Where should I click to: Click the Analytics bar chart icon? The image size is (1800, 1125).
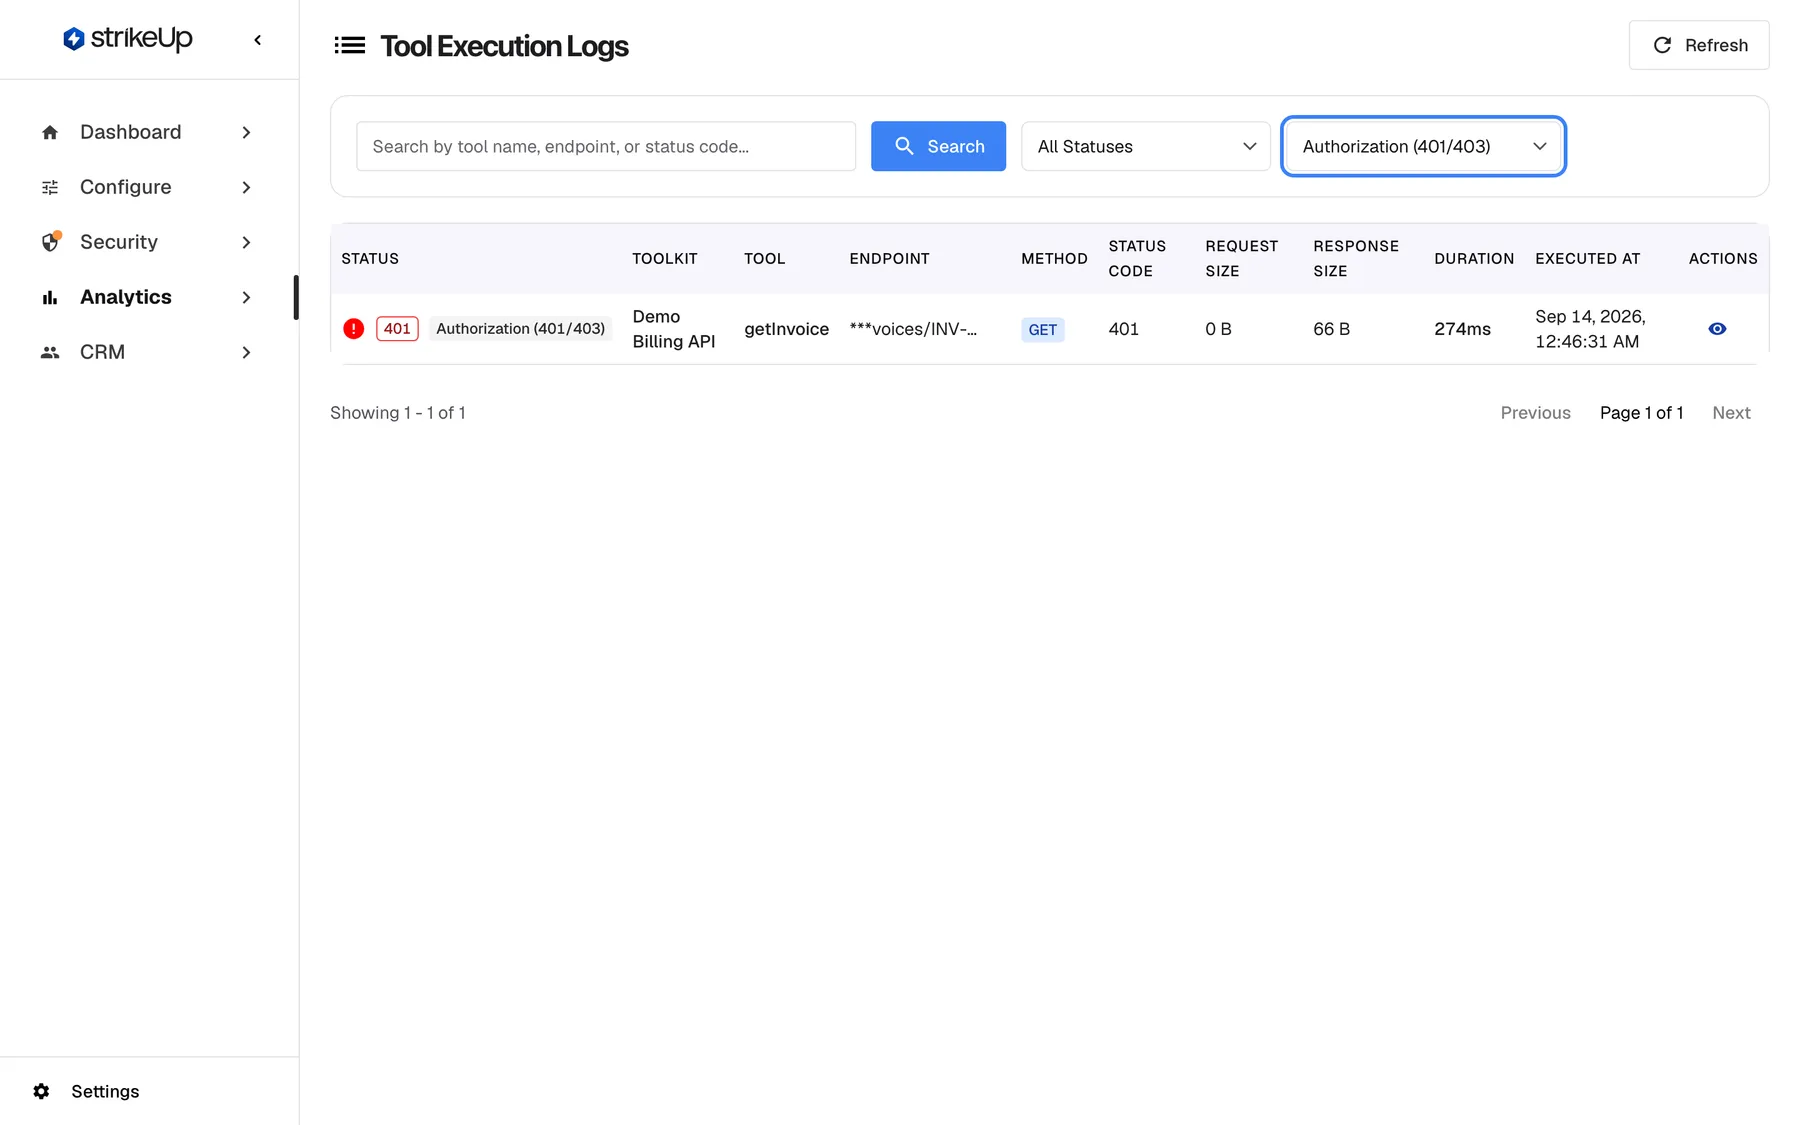point(50,297)
